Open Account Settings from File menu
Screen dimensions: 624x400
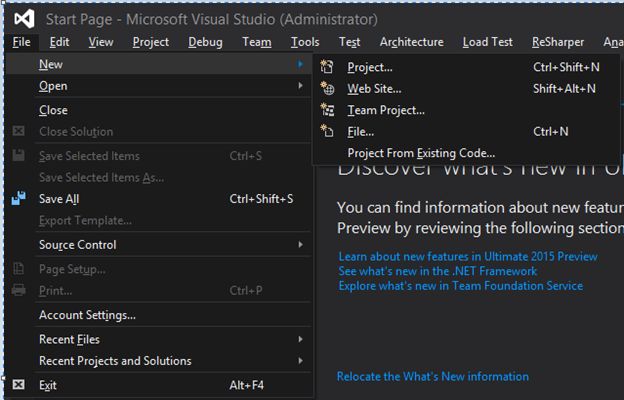[x=87, y=315]
